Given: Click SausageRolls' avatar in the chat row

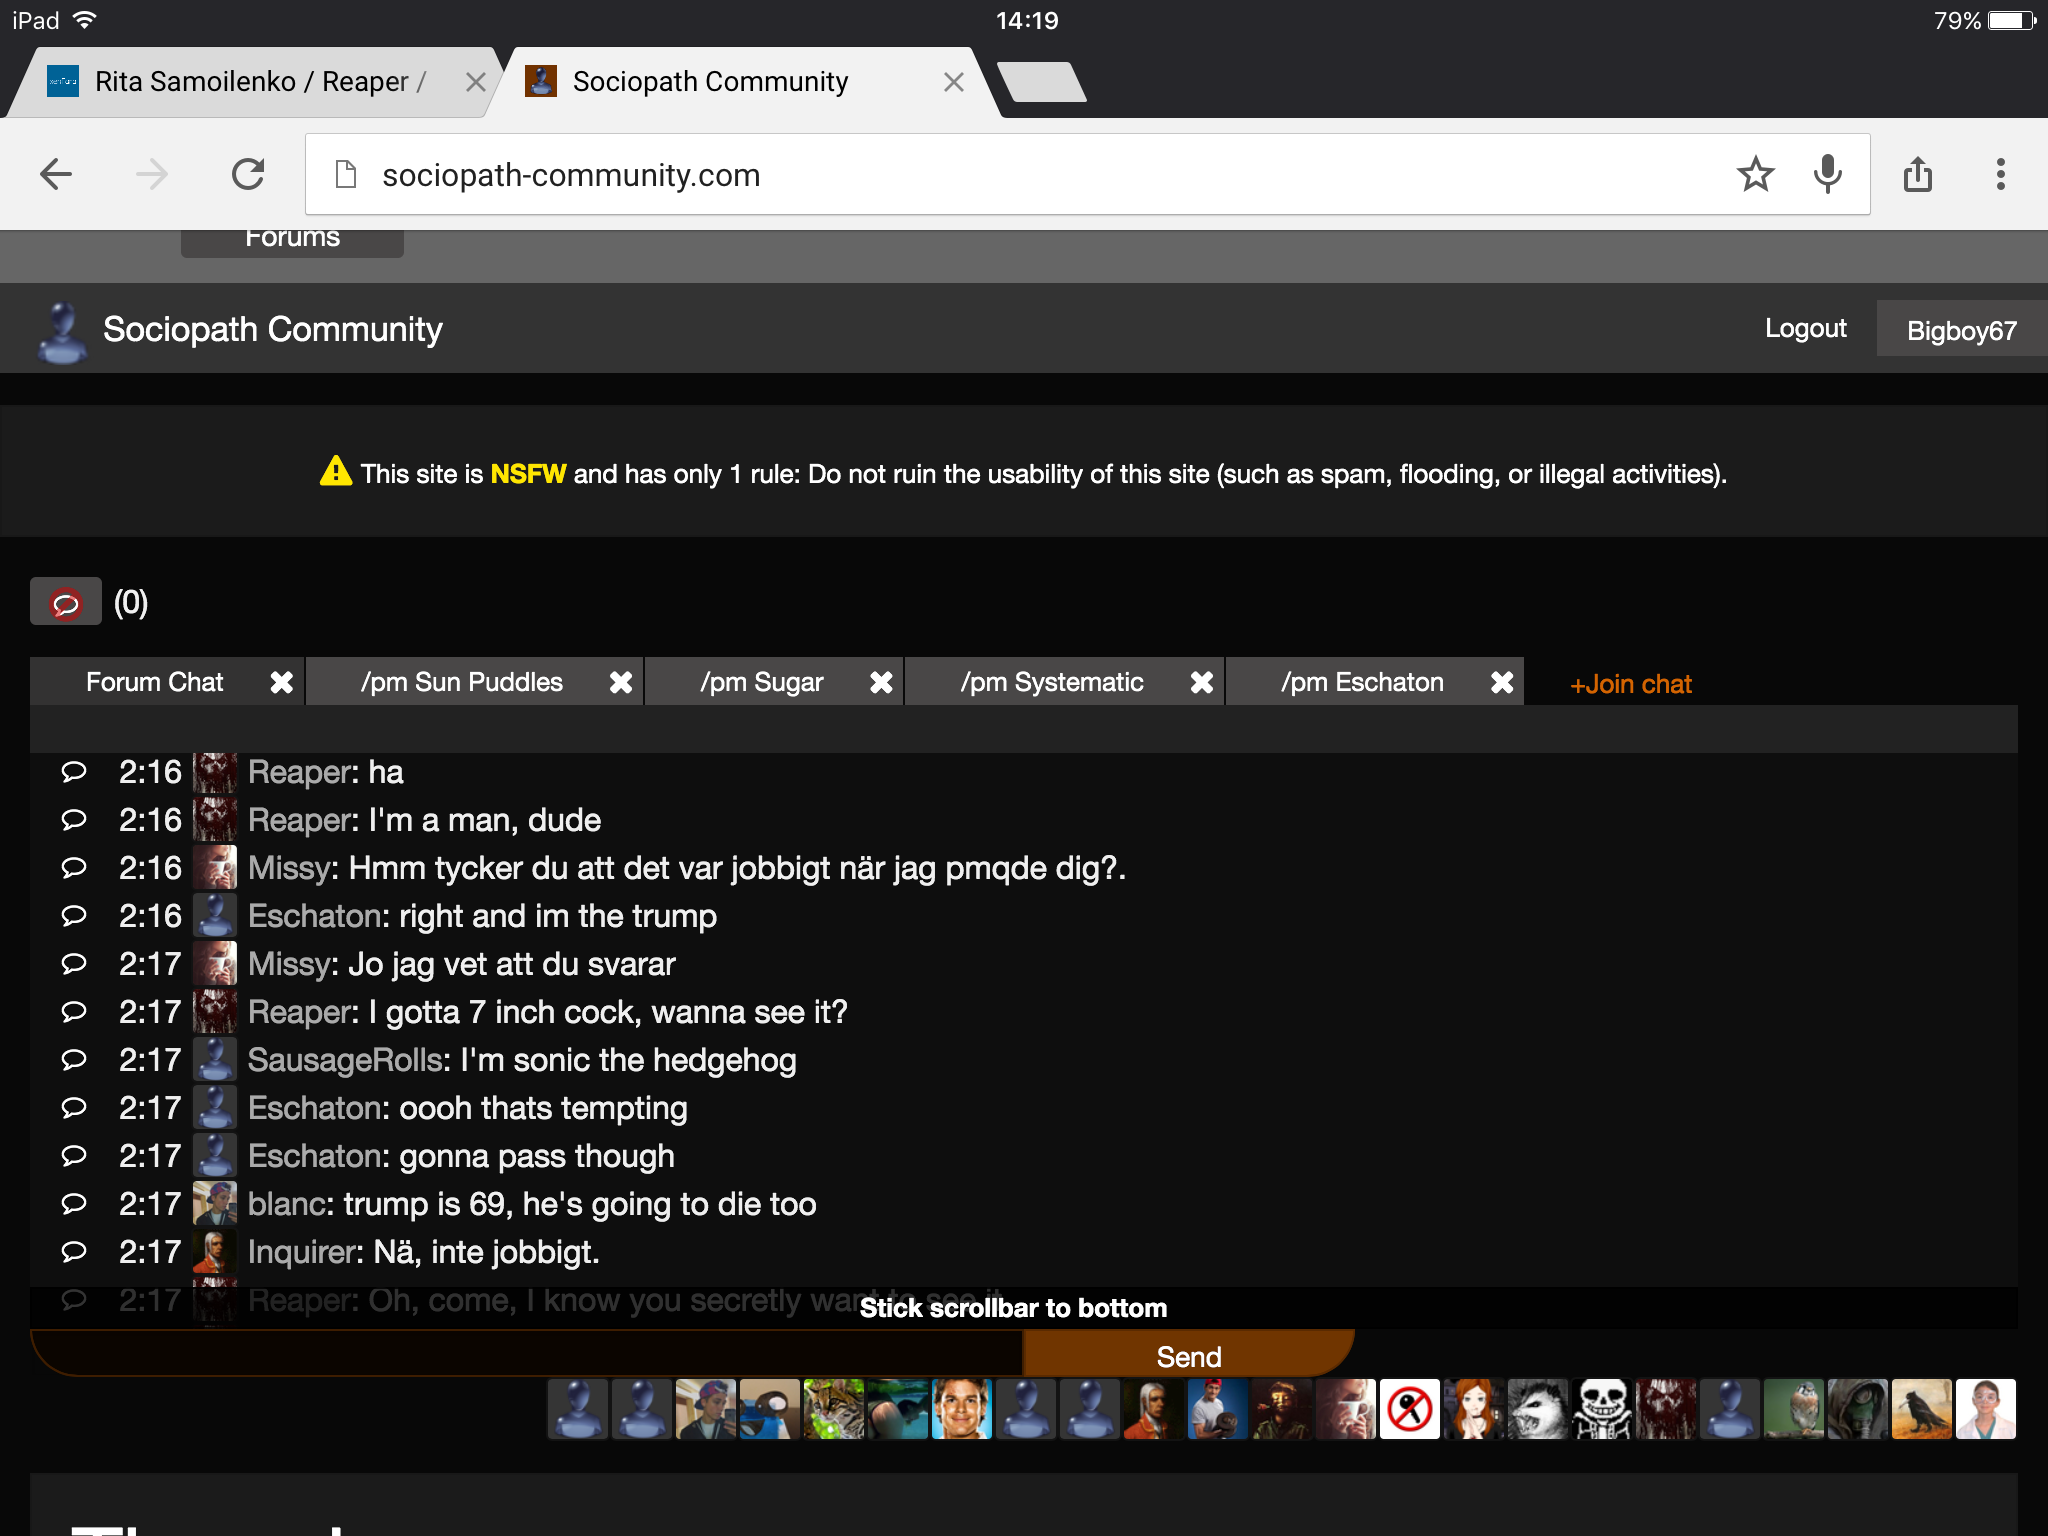Looking at the screenshot, I should (x=215, y=1060).
